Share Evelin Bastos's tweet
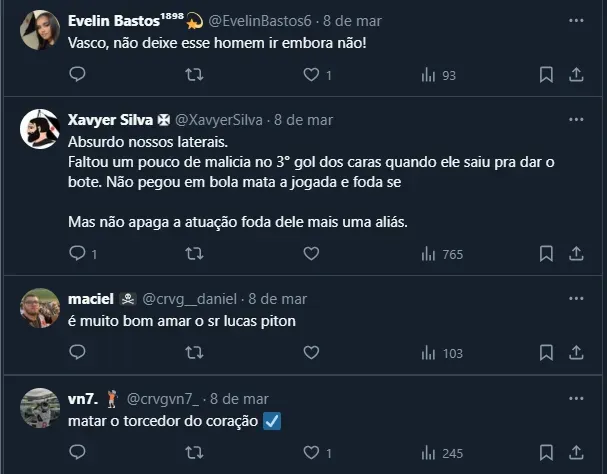Viewport: 607px width, 474px height. point(576,75)
